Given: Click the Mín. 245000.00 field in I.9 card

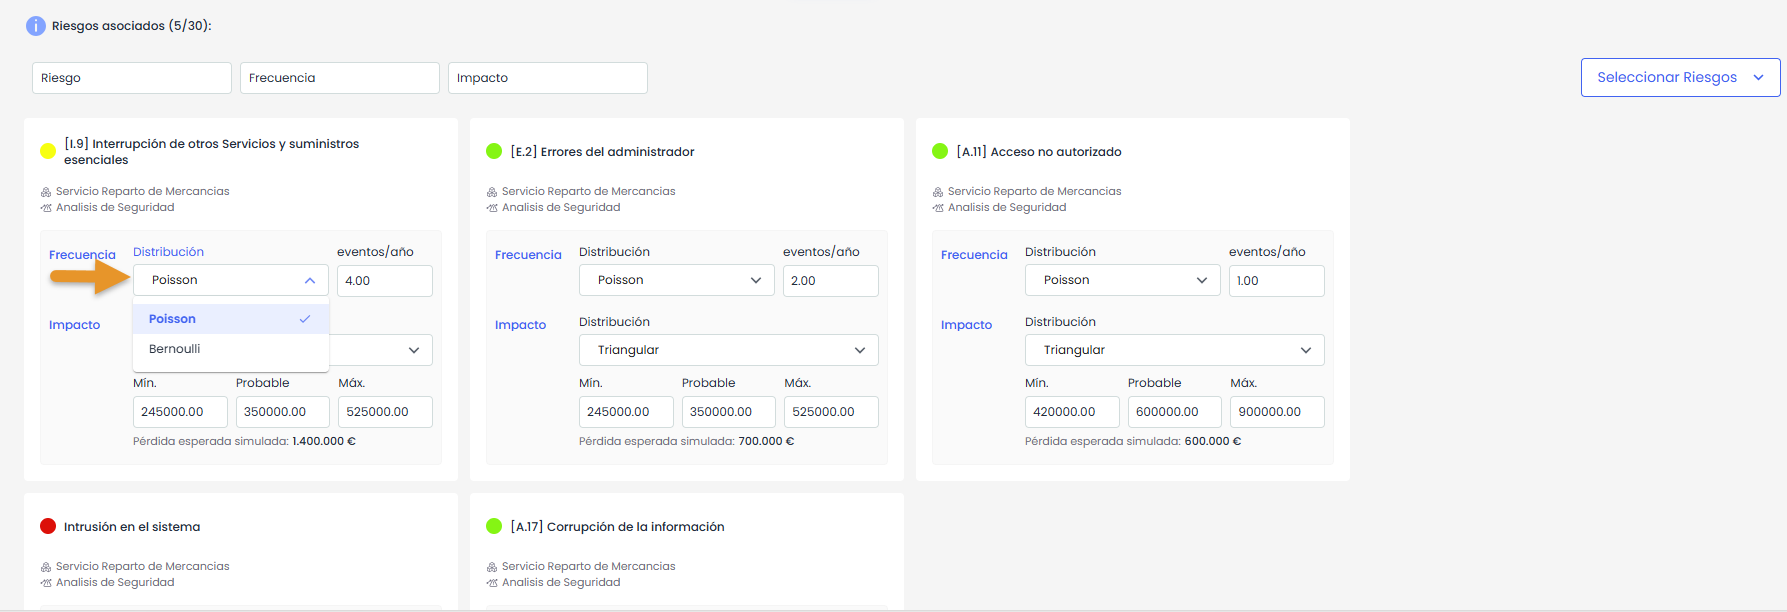Looking at the screenshot, I should pos(180,412).
